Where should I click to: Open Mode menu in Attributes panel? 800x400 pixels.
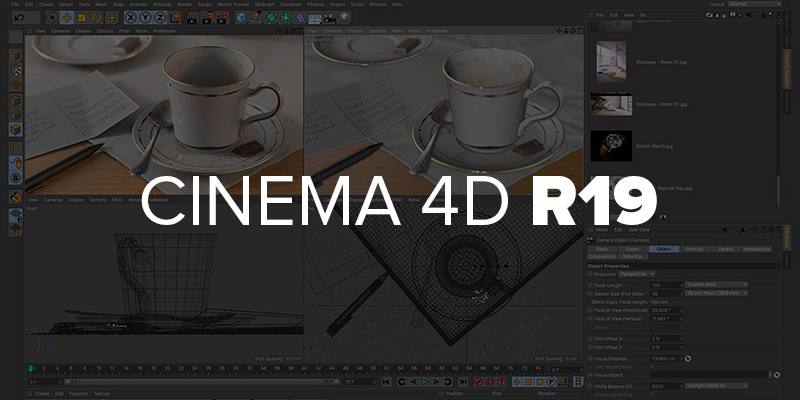pyautogui.click(x=602, y=230)
